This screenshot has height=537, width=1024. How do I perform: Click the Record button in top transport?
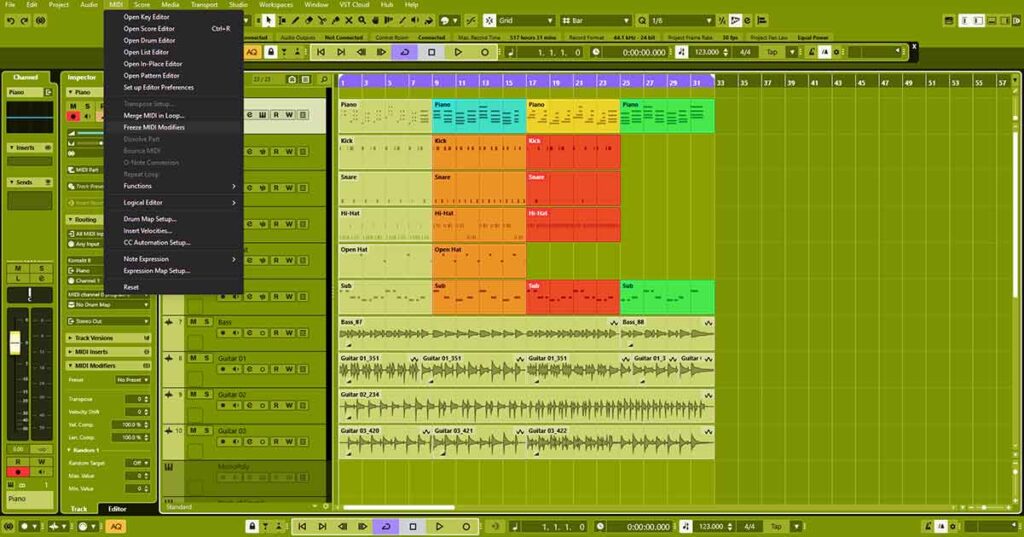click(485, 52)
